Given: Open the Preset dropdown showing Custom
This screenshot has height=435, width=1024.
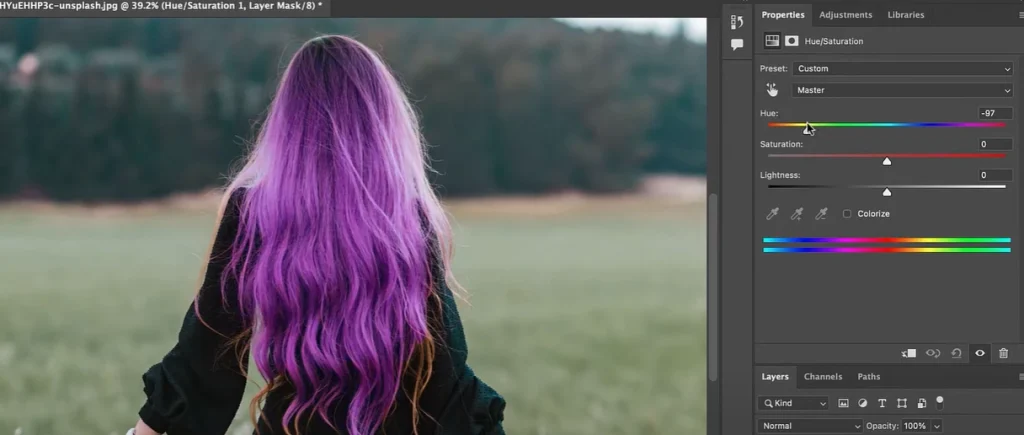Looking at the screenshot, I should pyautogui.click(x=902, y=69).
